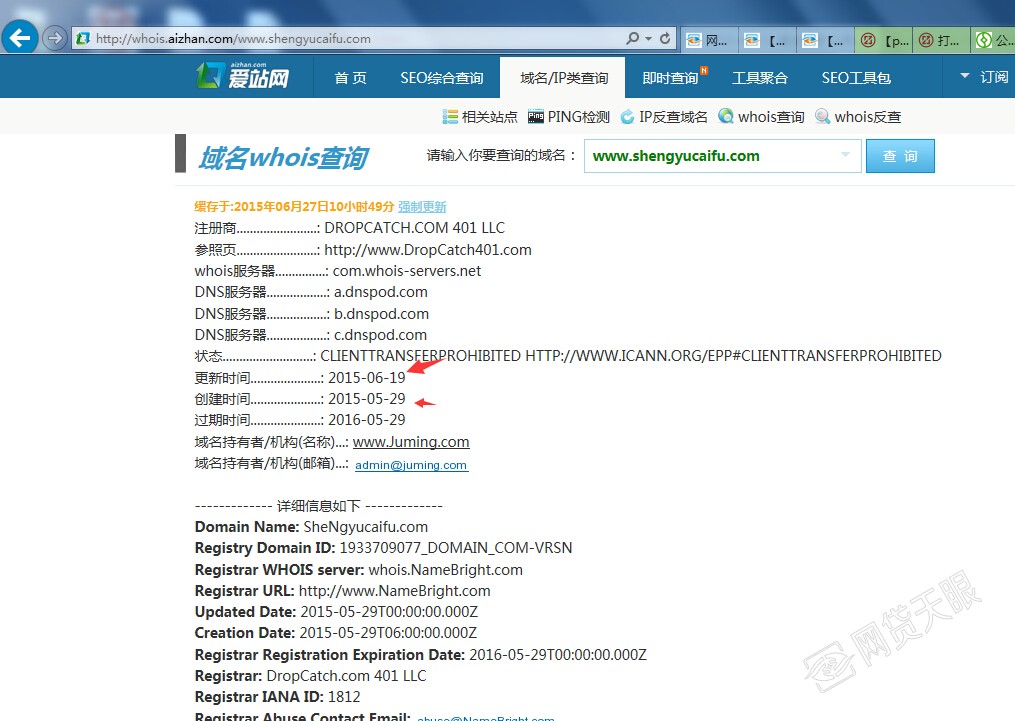Open the whois反查 tool
1015x721 pixels.
pos(858,117)
